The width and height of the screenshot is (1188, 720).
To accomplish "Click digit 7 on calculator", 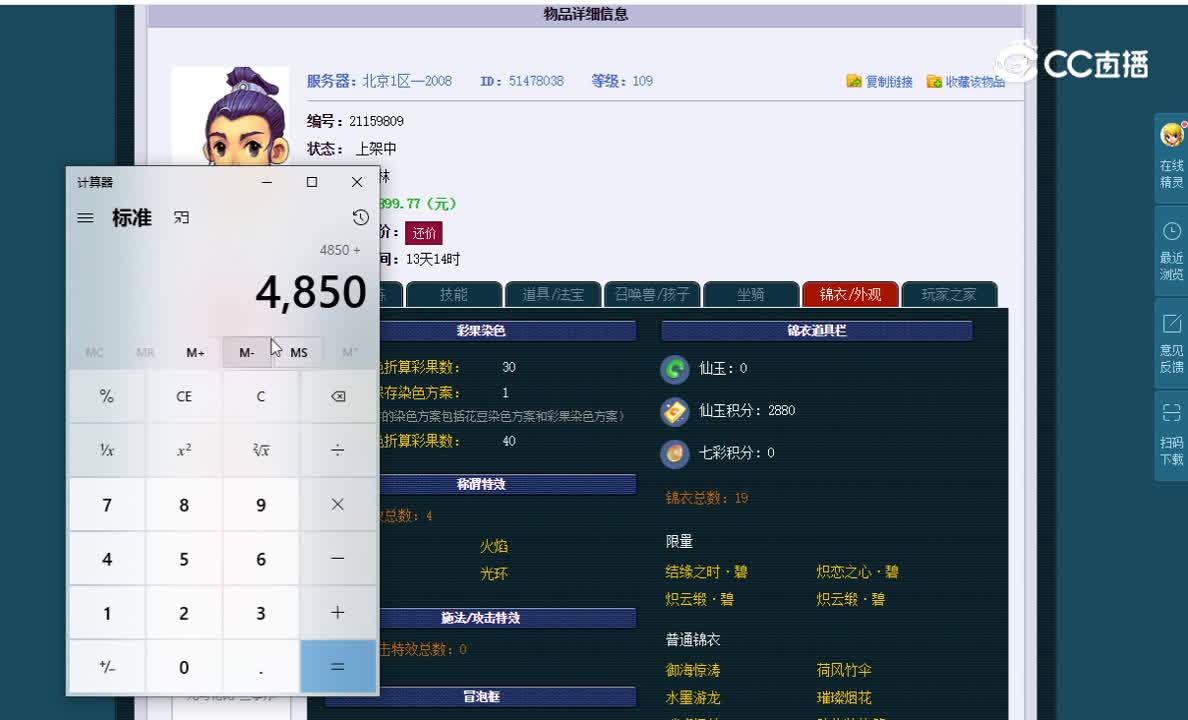I will 107,505.
